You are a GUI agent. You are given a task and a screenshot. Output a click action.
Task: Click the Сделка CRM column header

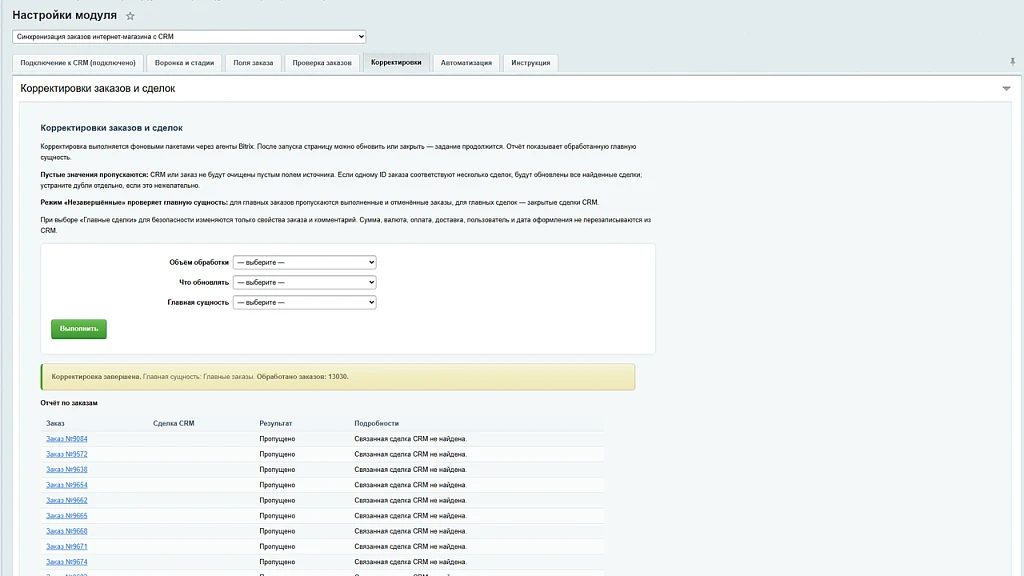[174, 423]
